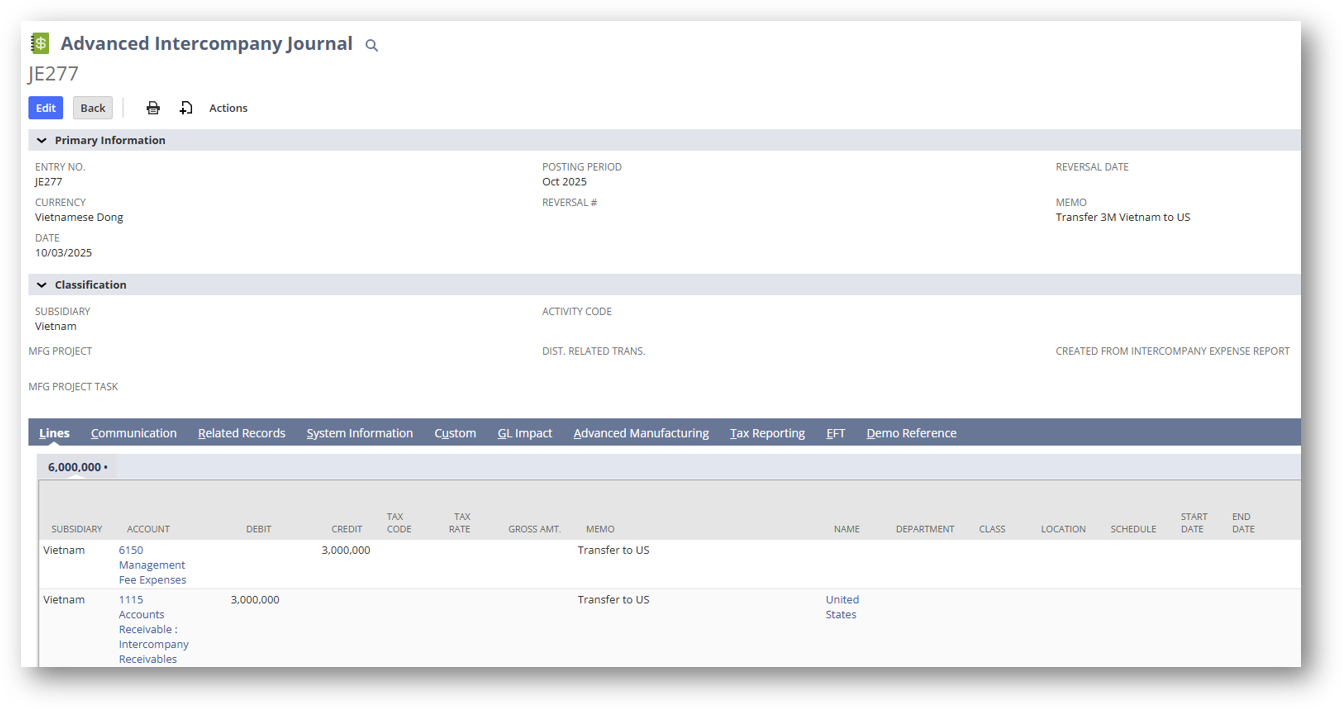Switch to the Related Records tab
The height and width of the screenshot is (709, 1343).
(241, 432)
